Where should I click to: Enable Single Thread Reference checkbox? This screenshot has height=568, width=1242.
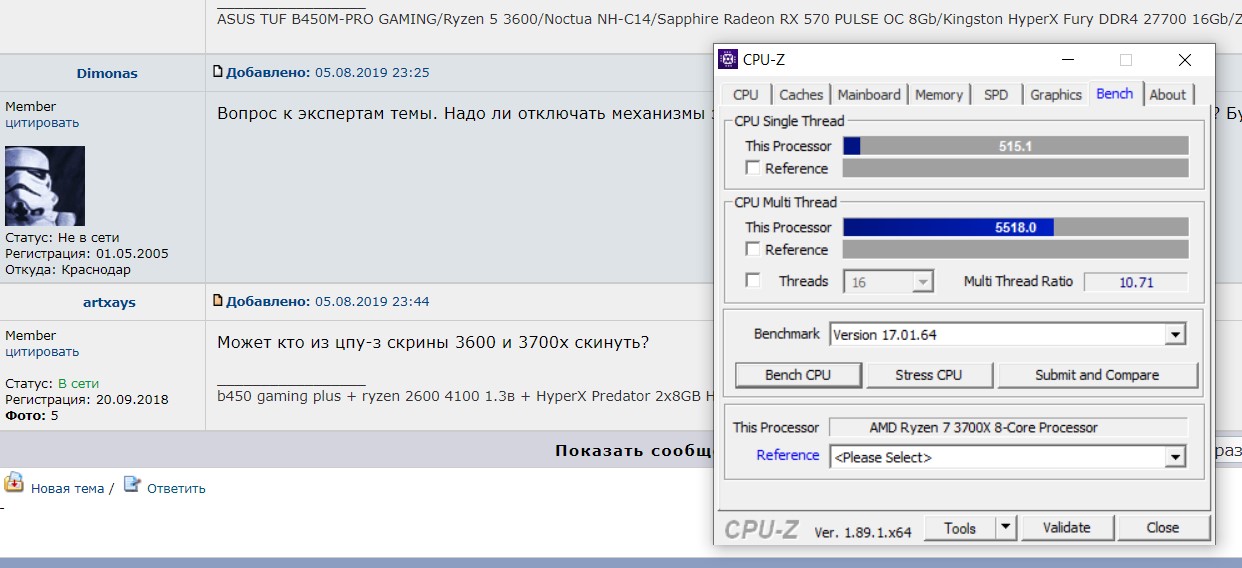point(753,168)
